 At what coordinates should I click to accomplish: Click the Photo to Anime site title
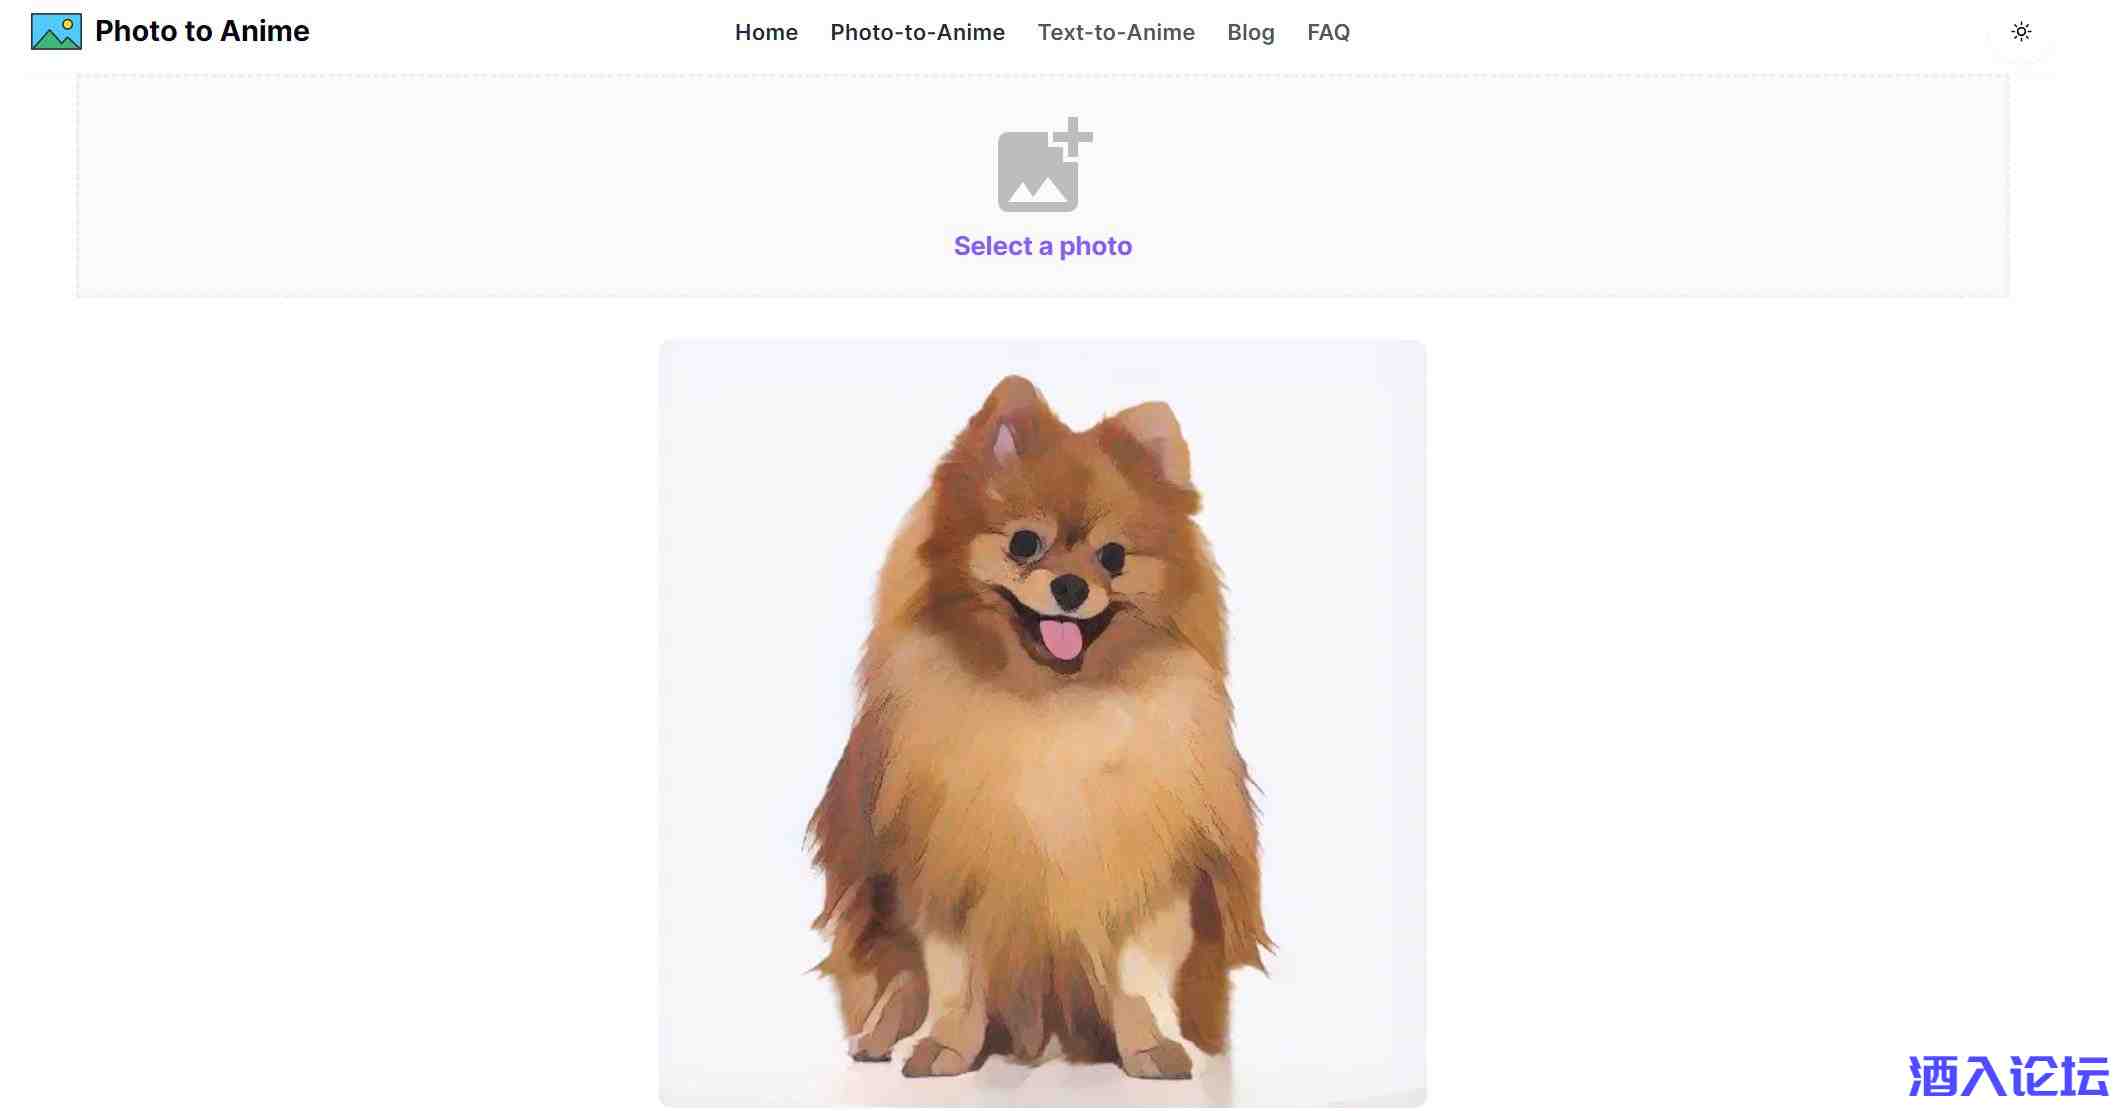[x=202, y=31]
